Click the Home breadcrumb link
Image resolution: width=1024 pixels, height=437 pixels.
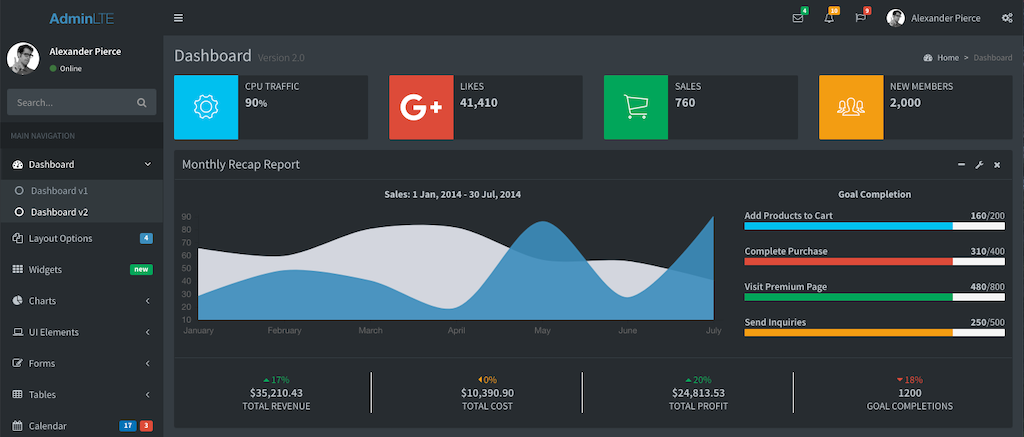(947, 58)
